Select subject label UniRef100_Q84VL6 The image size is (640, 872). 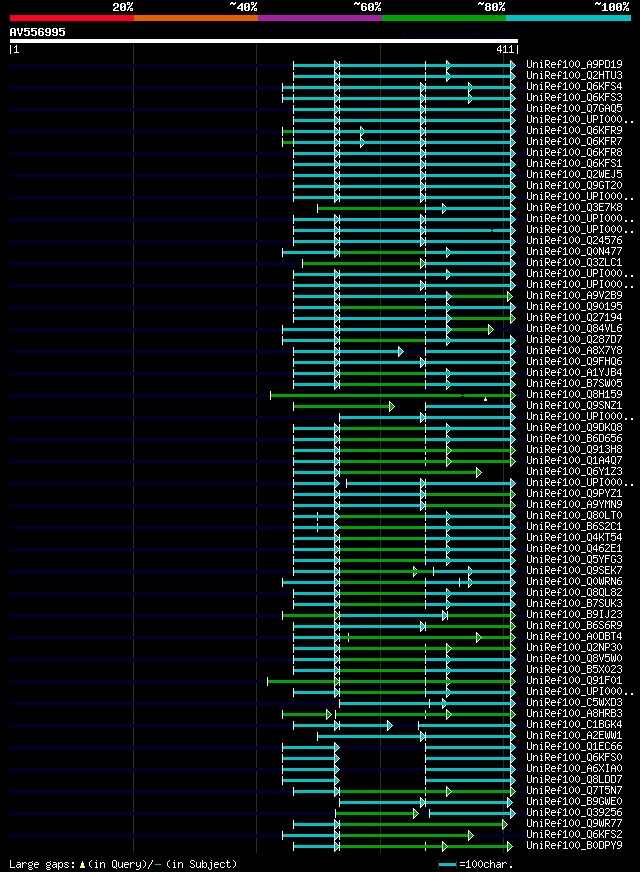pyautogui.click(x=574, y=329)
